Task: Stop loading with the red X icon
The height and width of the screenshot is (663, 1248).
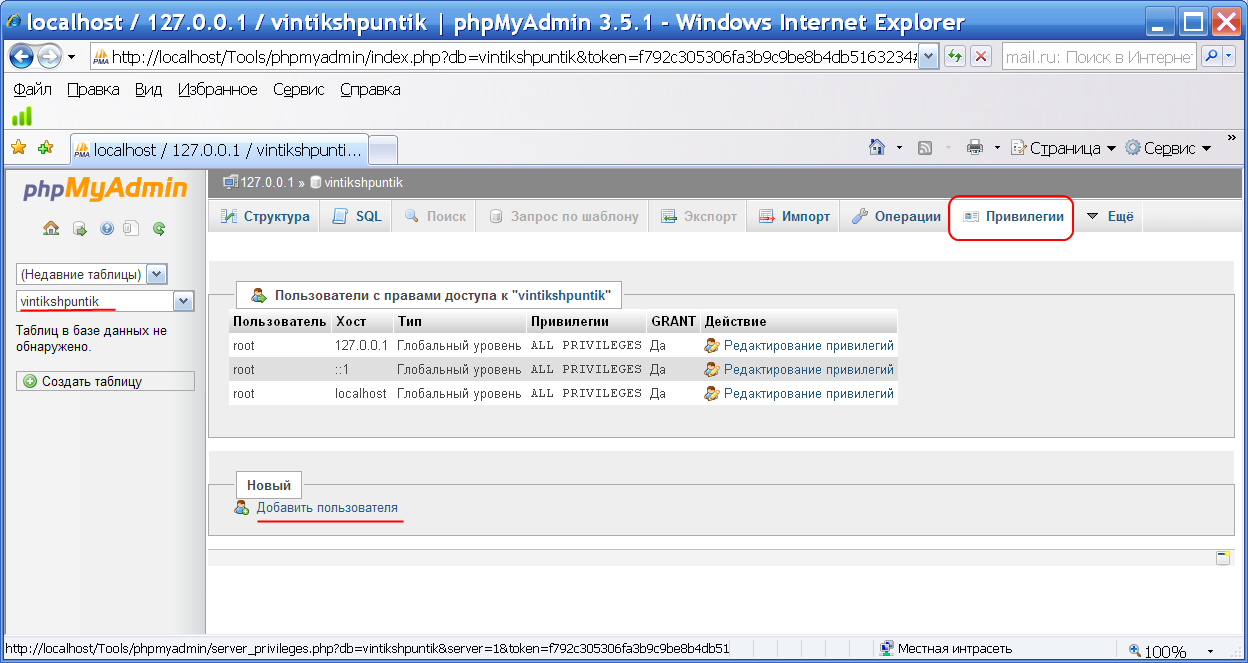Action: 981,57
